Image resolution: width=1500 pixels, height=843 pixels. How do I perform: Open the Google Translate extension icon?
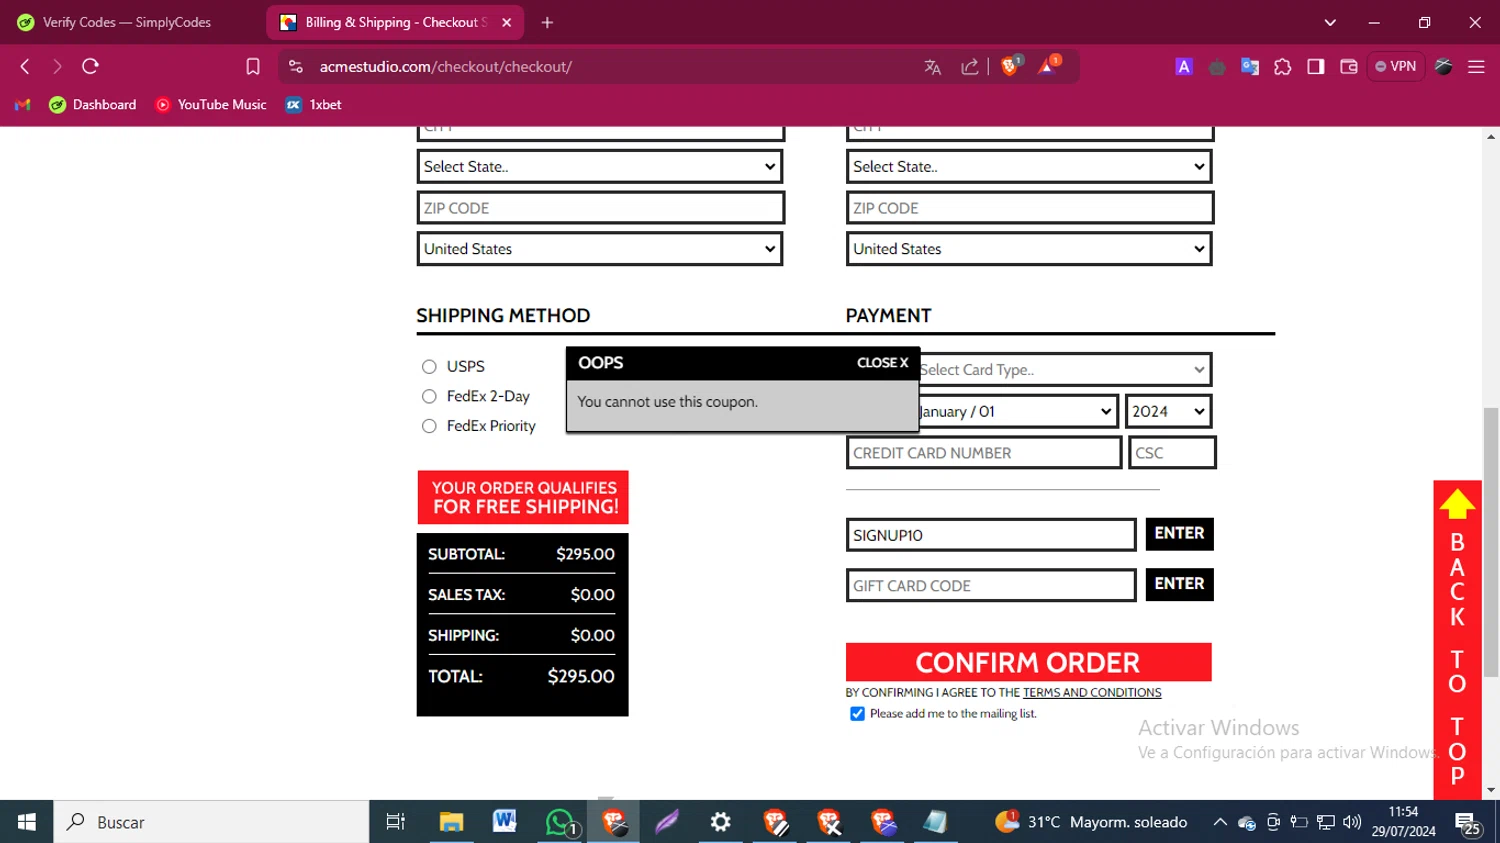point(1250,67)
